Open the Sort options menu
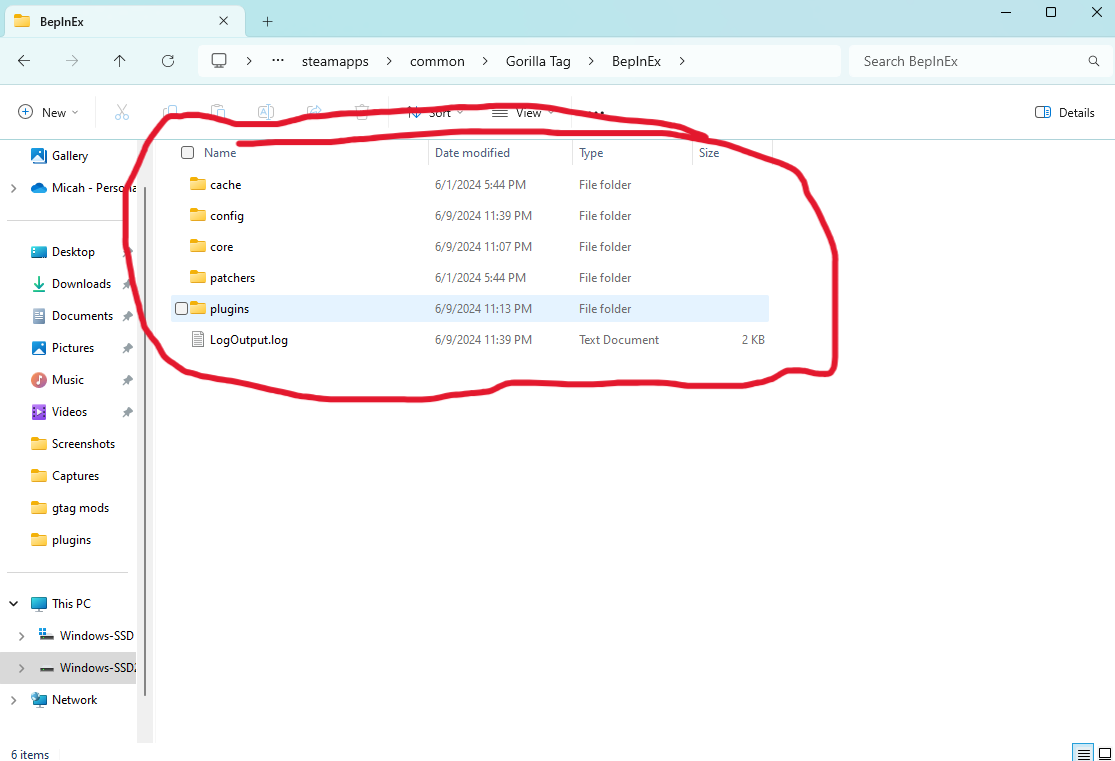Viewport: 1115px width, 761px height. (x=436, y=113)
